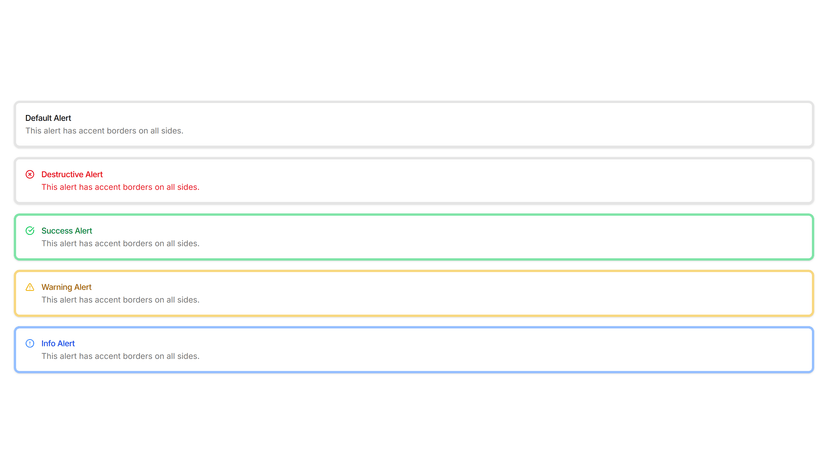Click the blank space above the Default Alert

[x=414, y=50]
